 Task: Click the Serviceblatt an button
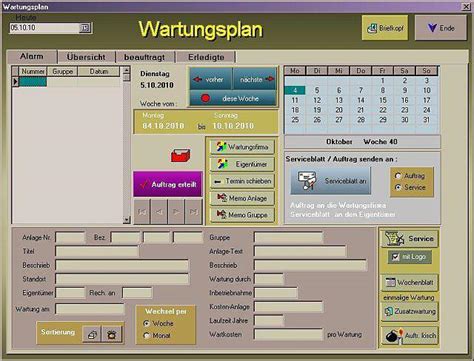330,181
